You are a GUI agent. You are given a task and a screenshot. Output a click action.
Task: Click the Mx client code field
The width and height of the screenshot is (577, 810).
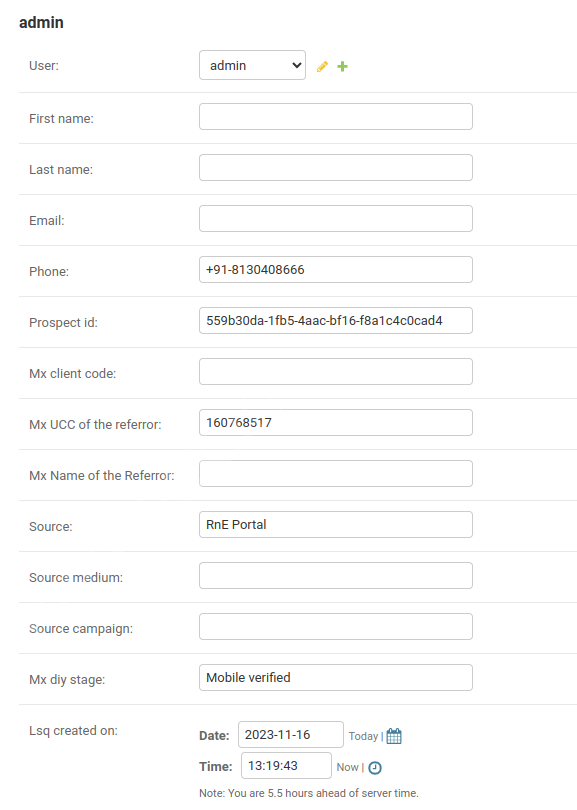point(336,371)
